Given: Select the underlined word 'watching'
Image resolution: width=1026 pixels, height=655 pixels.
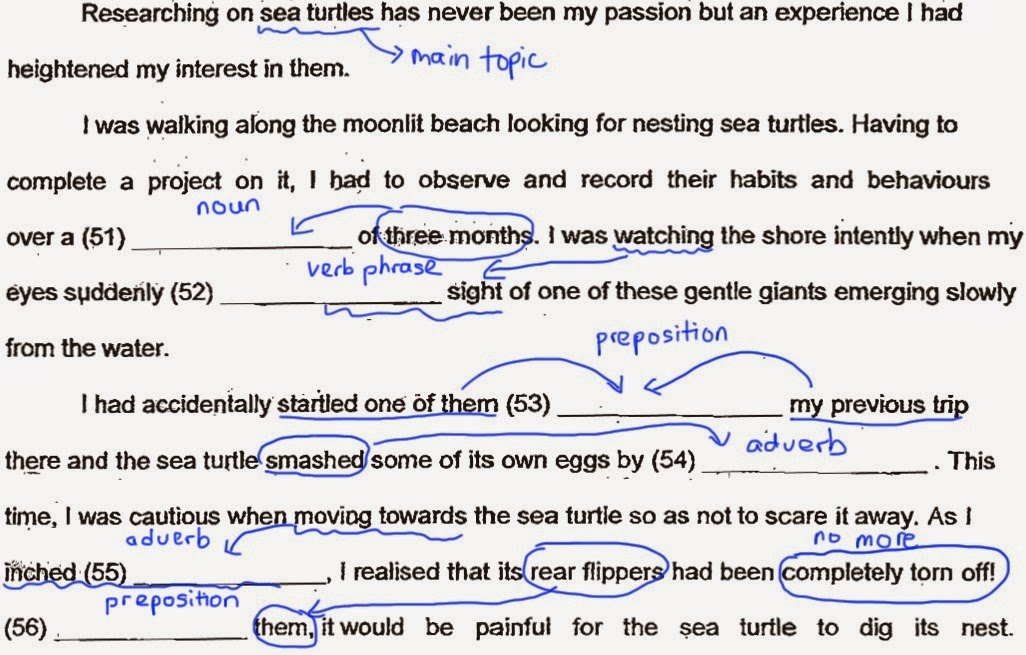Looking at the screenshot, I should click(664, 237).
